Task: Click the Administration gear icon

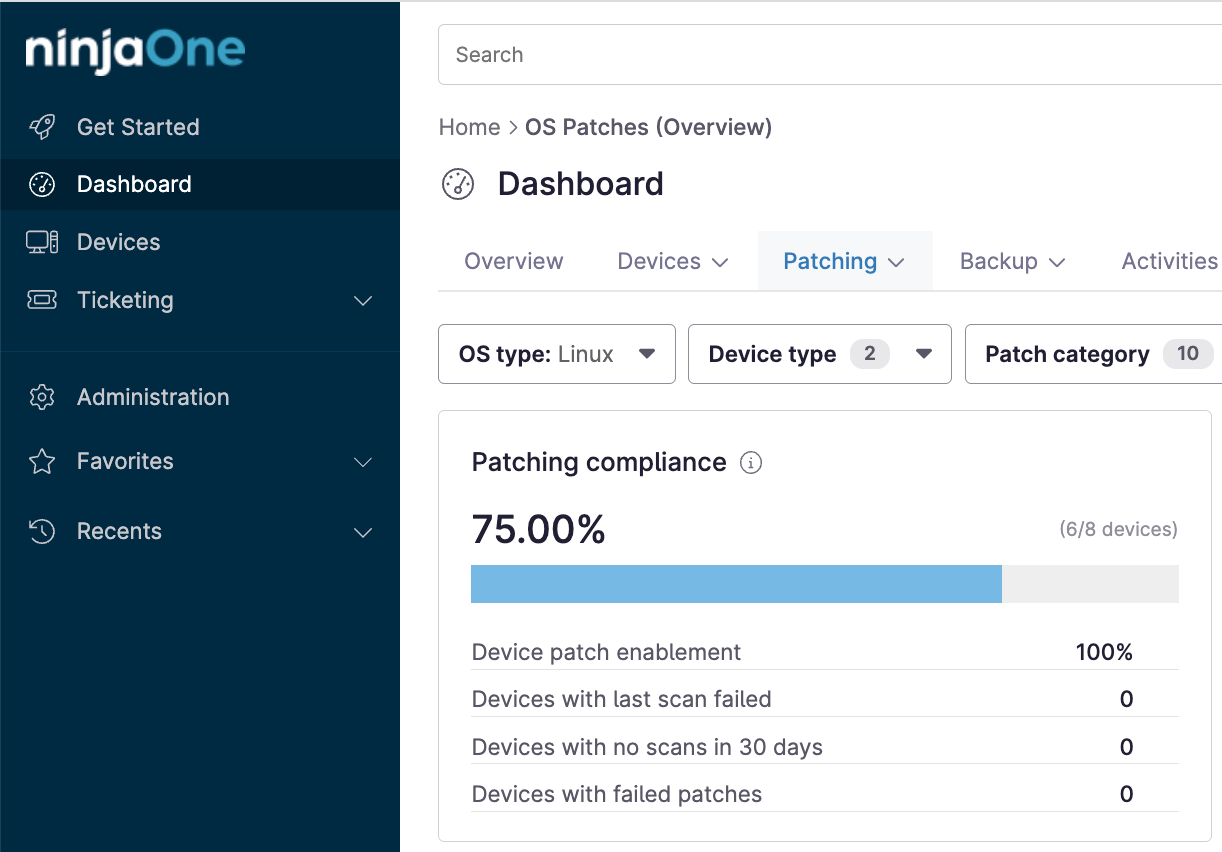Action: (x=42, y=397)
